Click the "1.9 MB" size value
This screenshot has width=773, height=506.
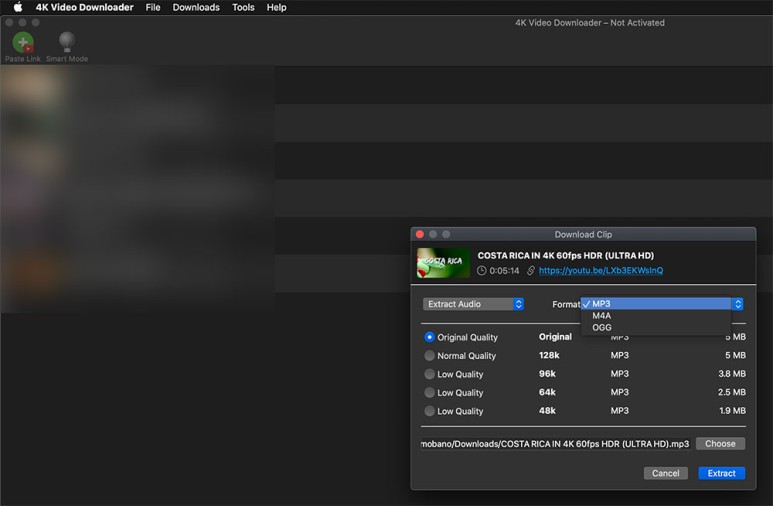coord(732,411)
